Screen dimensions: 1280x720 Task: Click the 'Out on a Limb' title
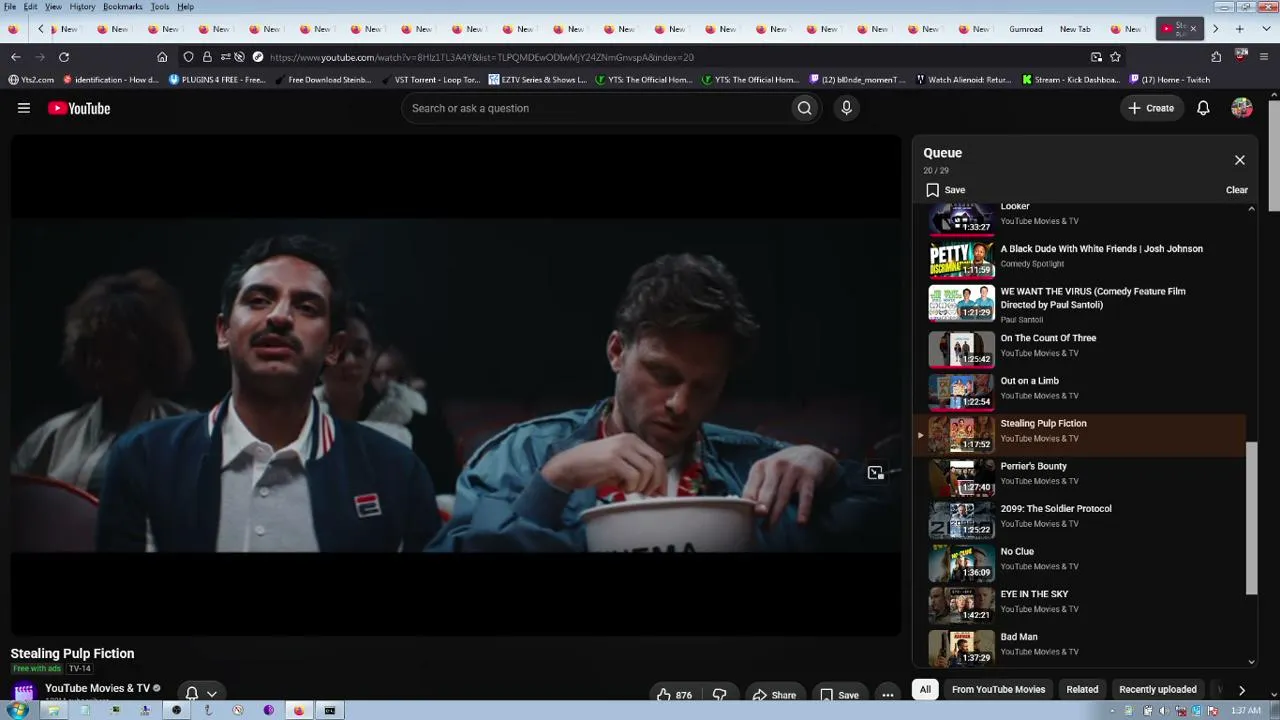click(x=1029, y=381)
